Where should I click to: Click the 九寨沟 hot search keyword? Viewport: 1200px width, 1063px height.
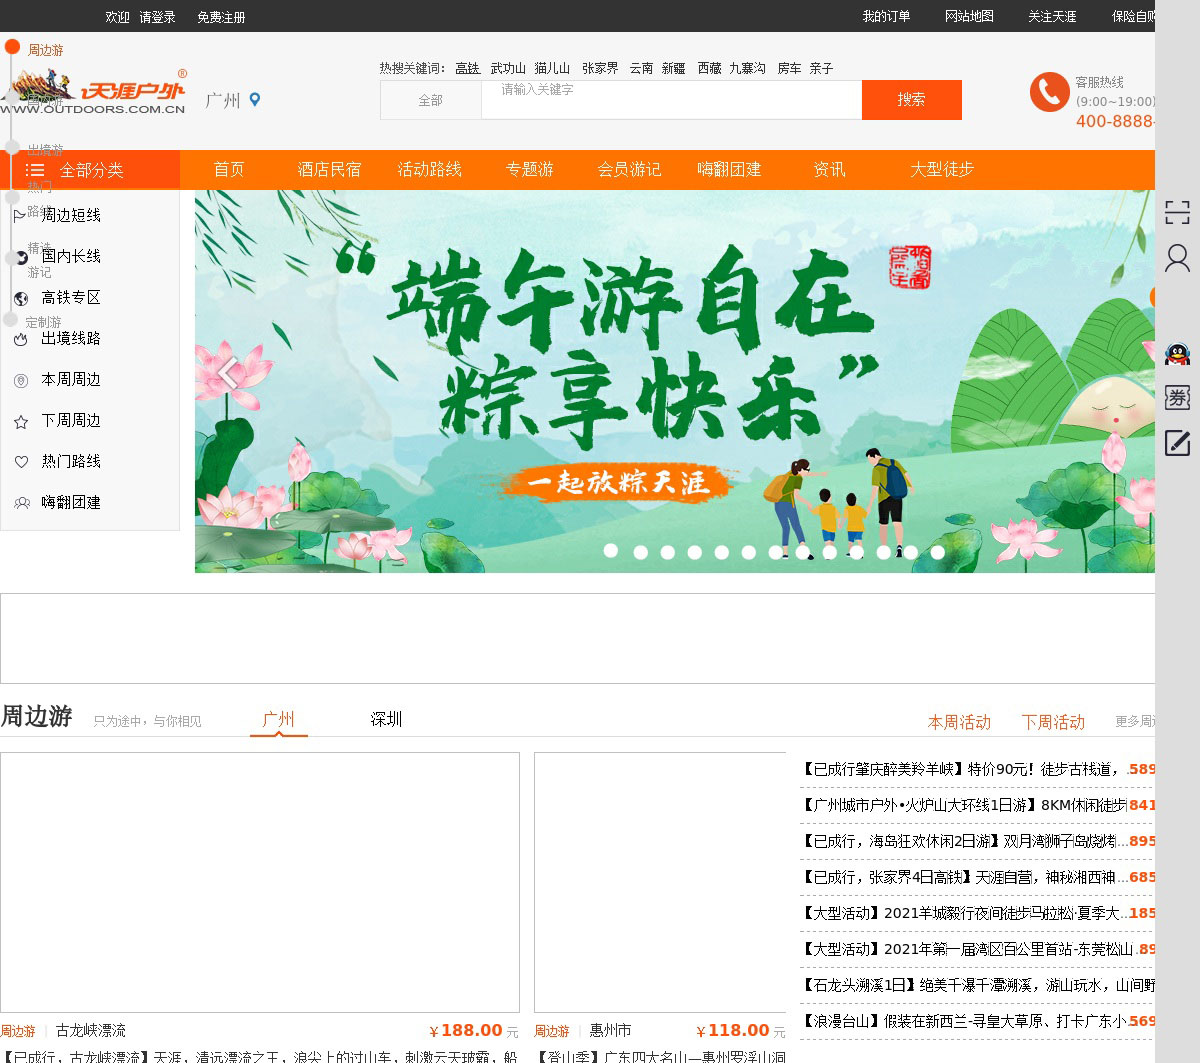[747, 69]
